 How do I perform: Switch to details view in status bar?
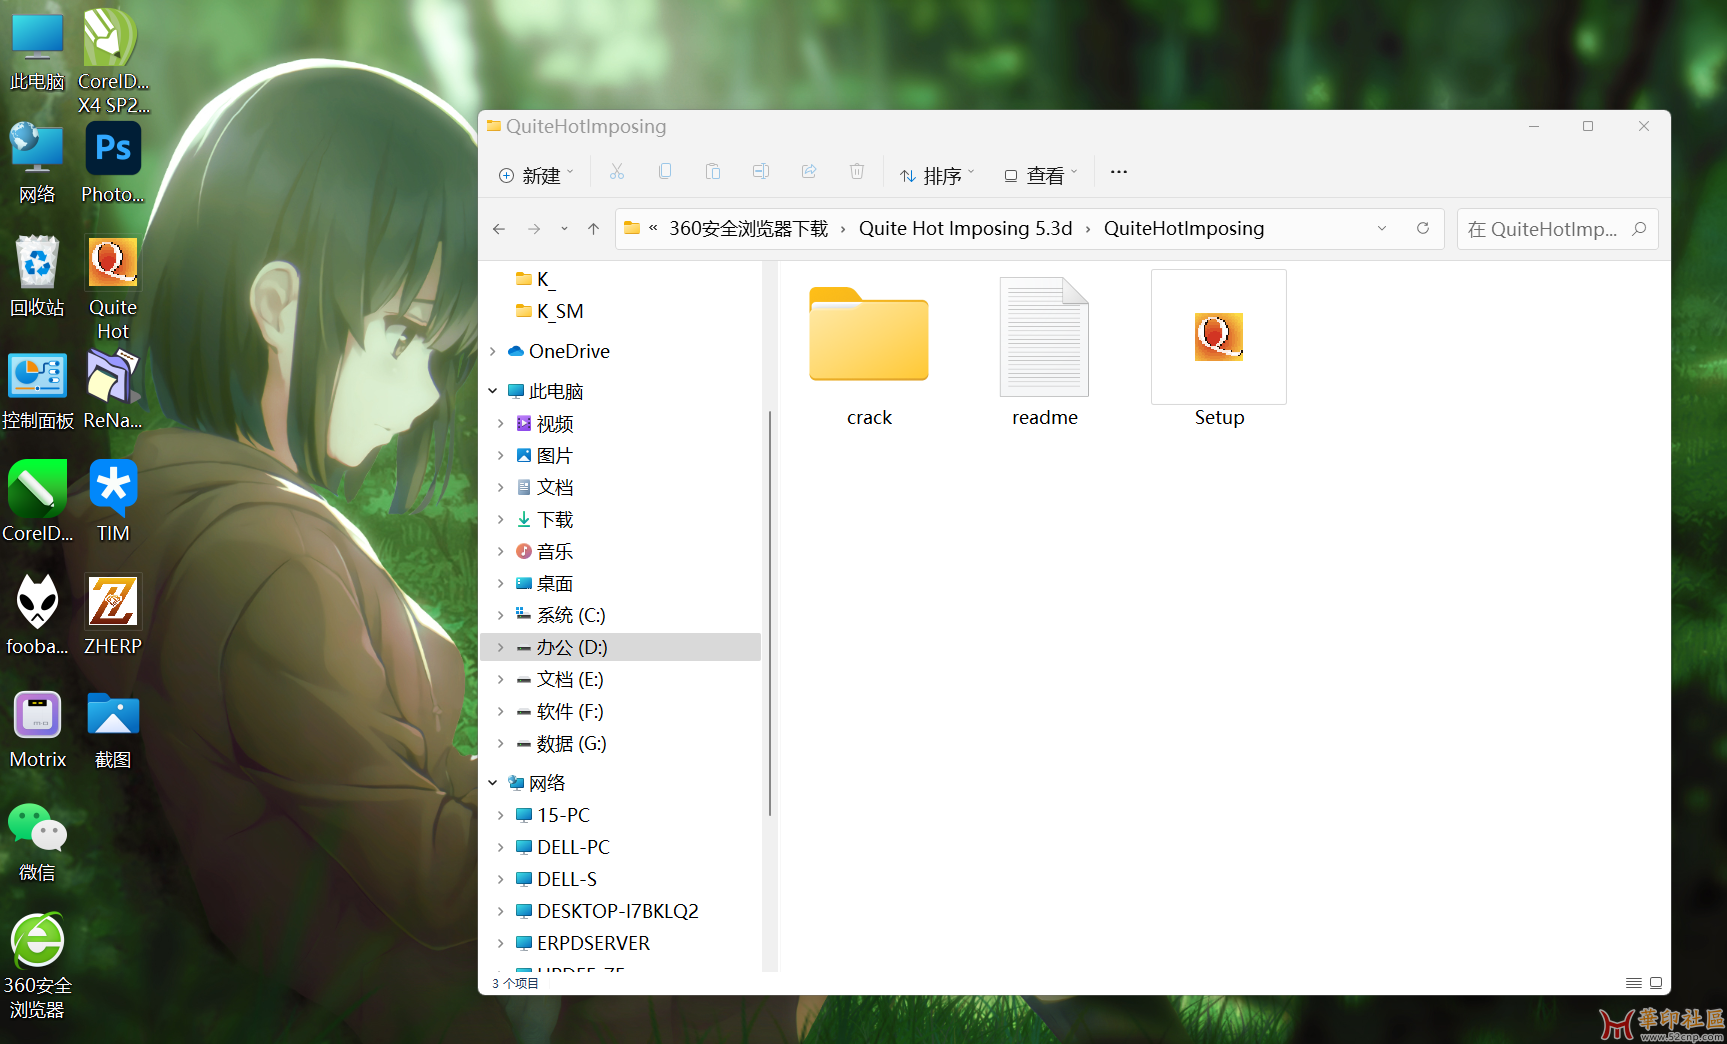point(1633,983)
